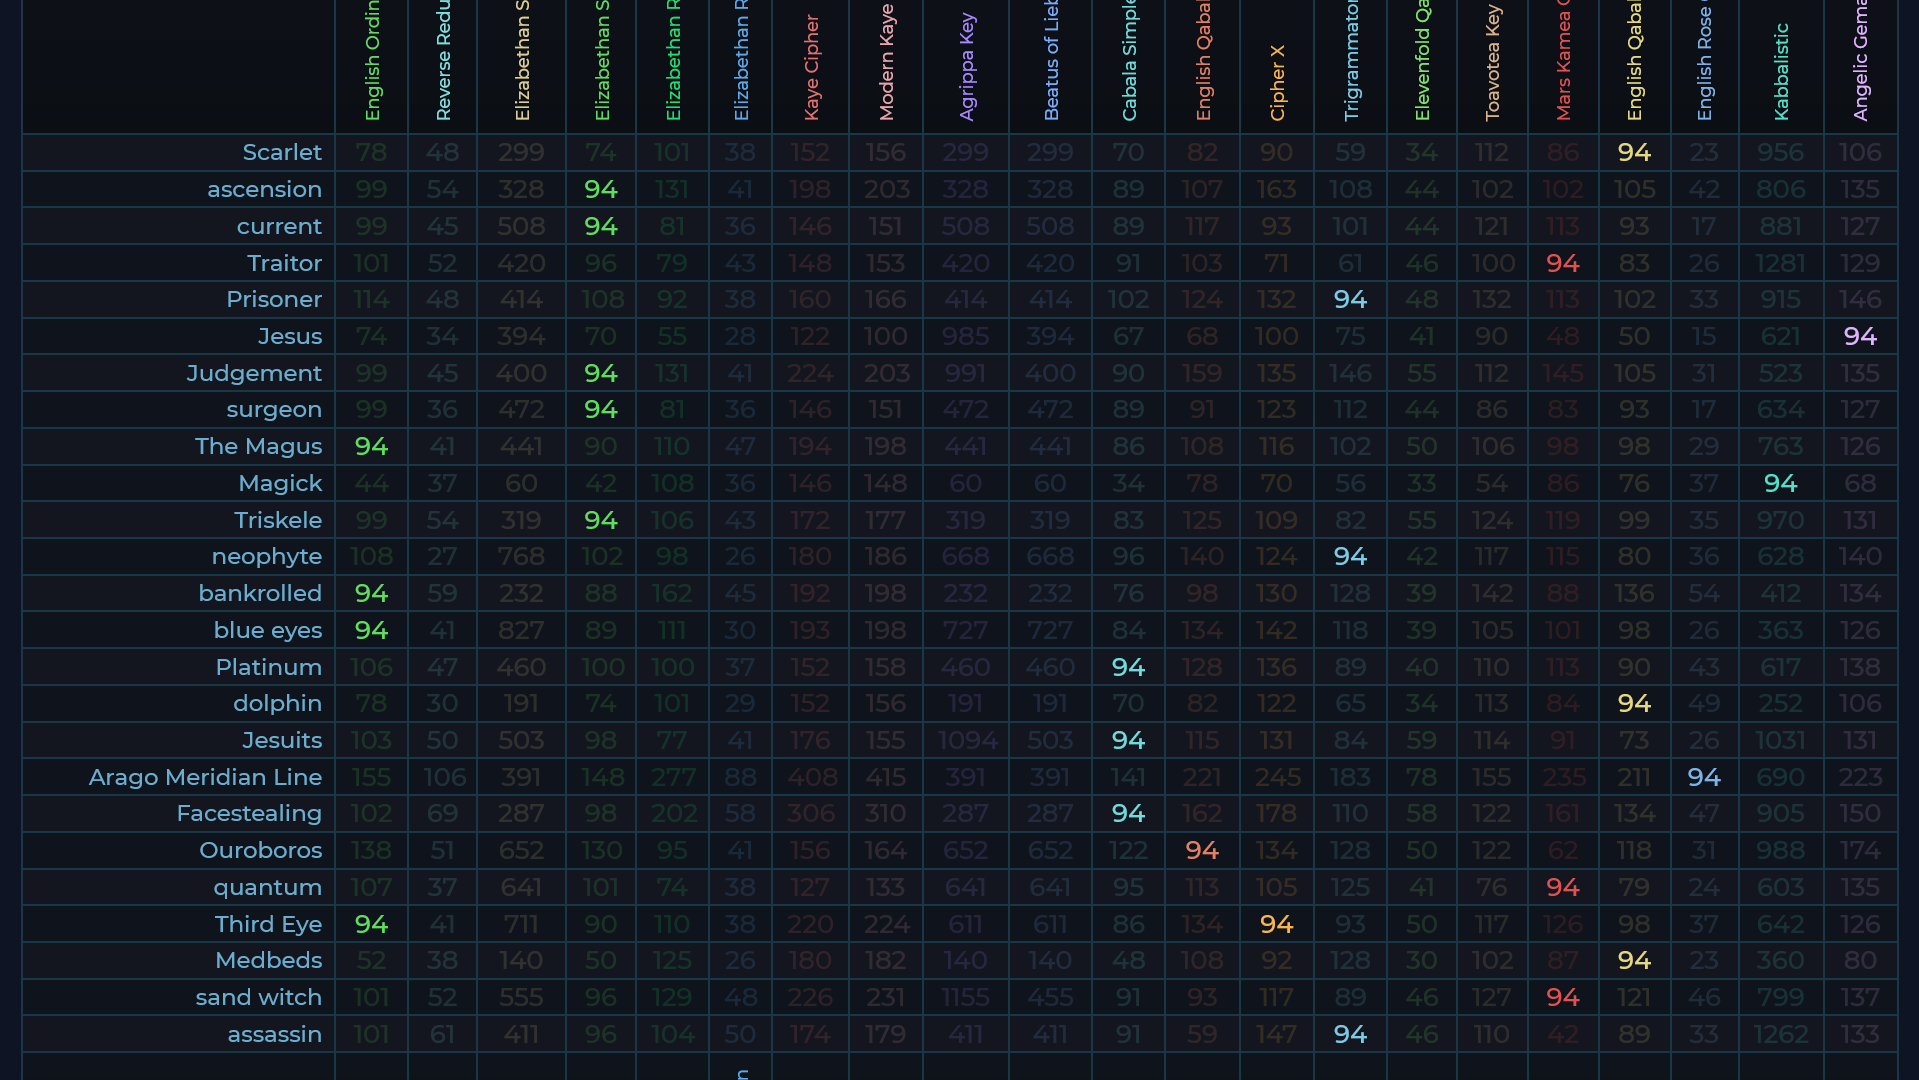This screenshot has width=1919, height=1080.
Task: Select the 1094 value in Jesuits row
Action: tap(966, 740)
